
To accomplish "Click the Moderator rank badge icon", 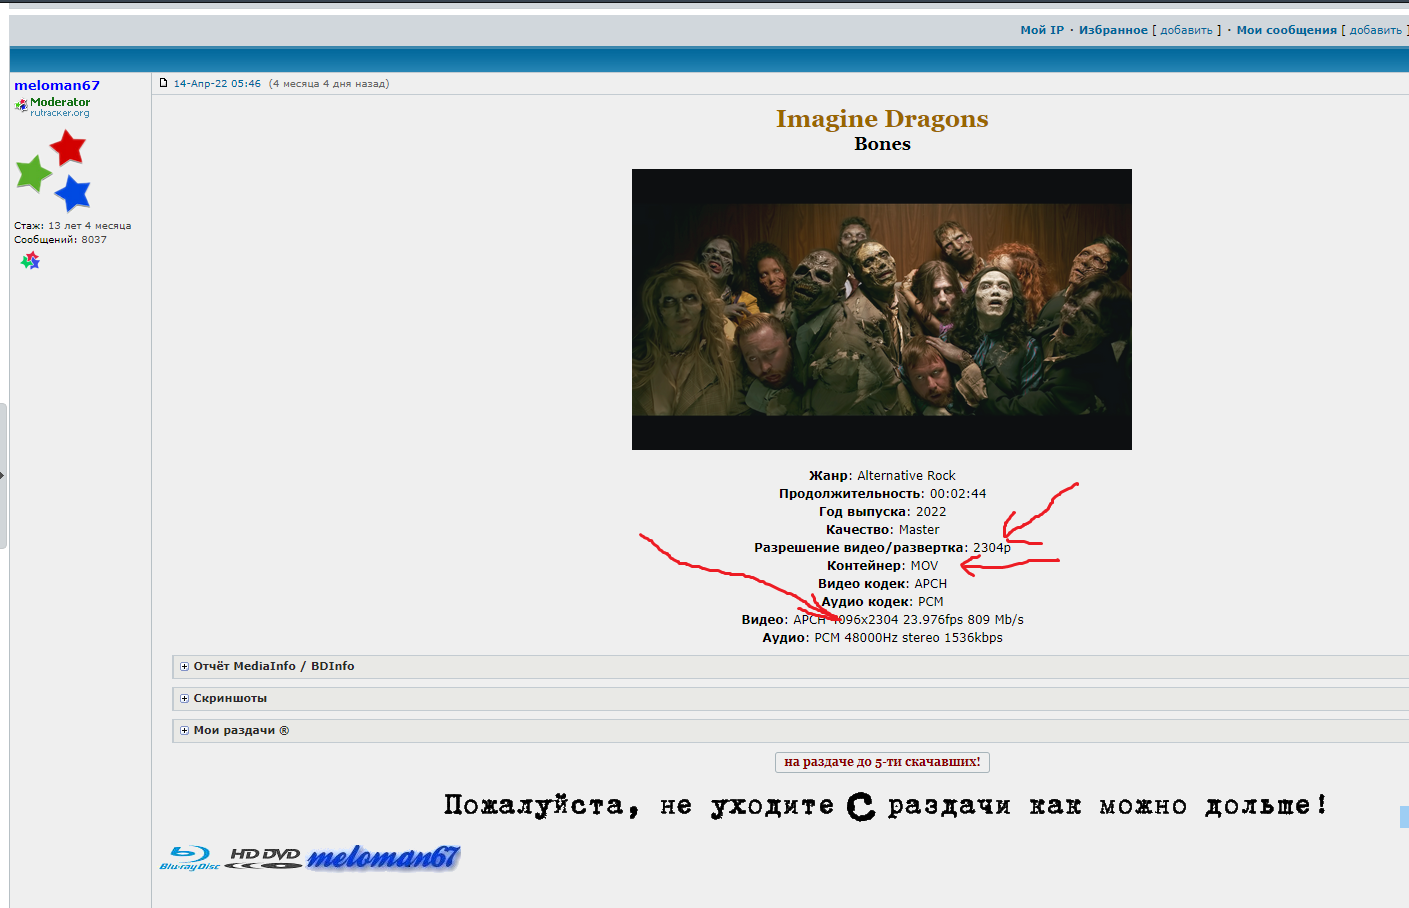I will 52,106.
